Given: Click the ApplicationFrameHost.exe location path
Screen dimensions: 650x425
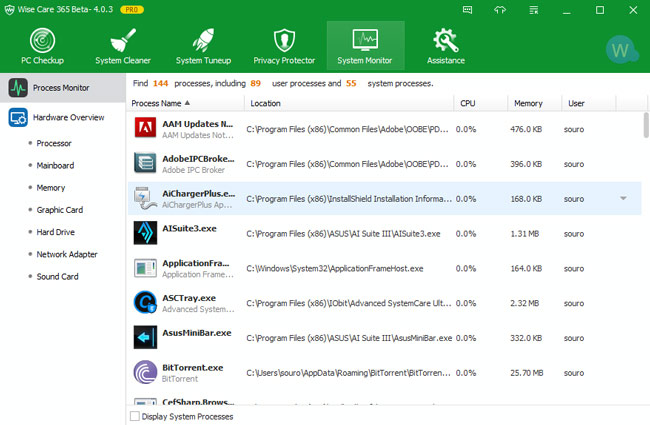Looking at the screenshot, I should point(335,269).
